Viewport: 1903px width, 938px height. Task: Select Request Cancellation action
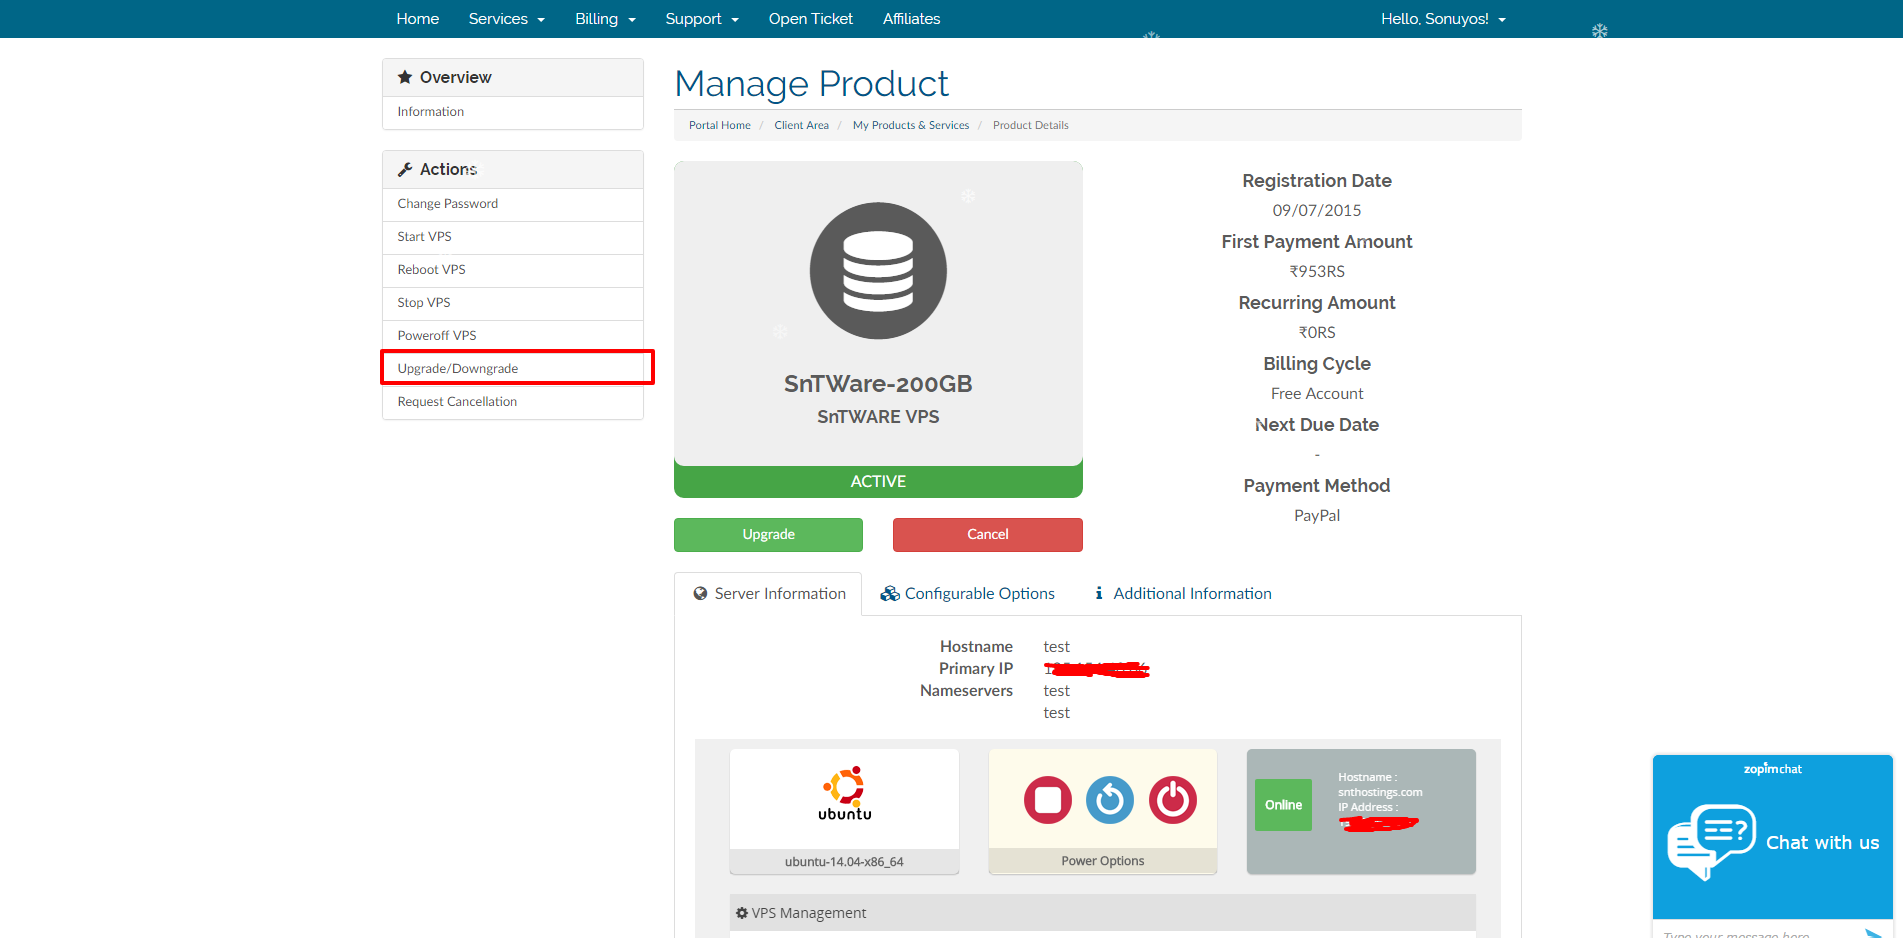(513, 402)
